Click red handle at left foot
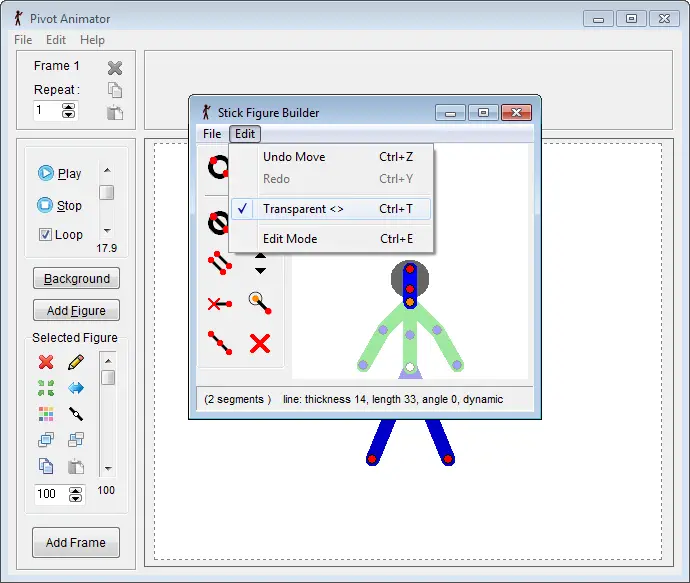 pyautogui.click(x=372, y=459)
